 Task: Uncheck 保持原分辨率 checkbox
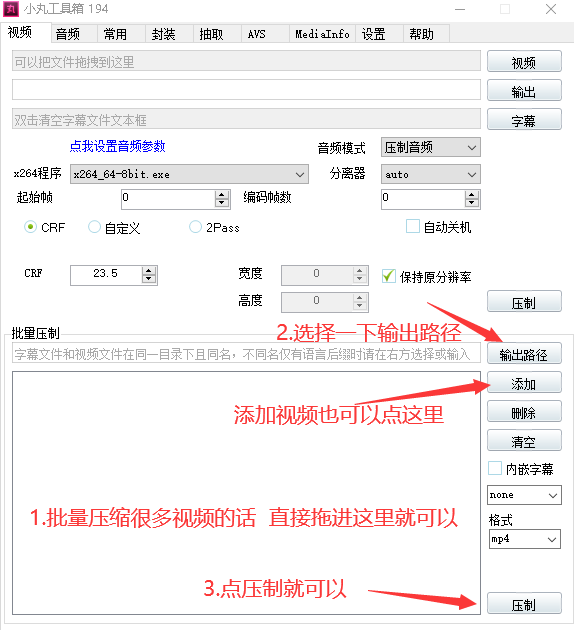coord(388,276)
